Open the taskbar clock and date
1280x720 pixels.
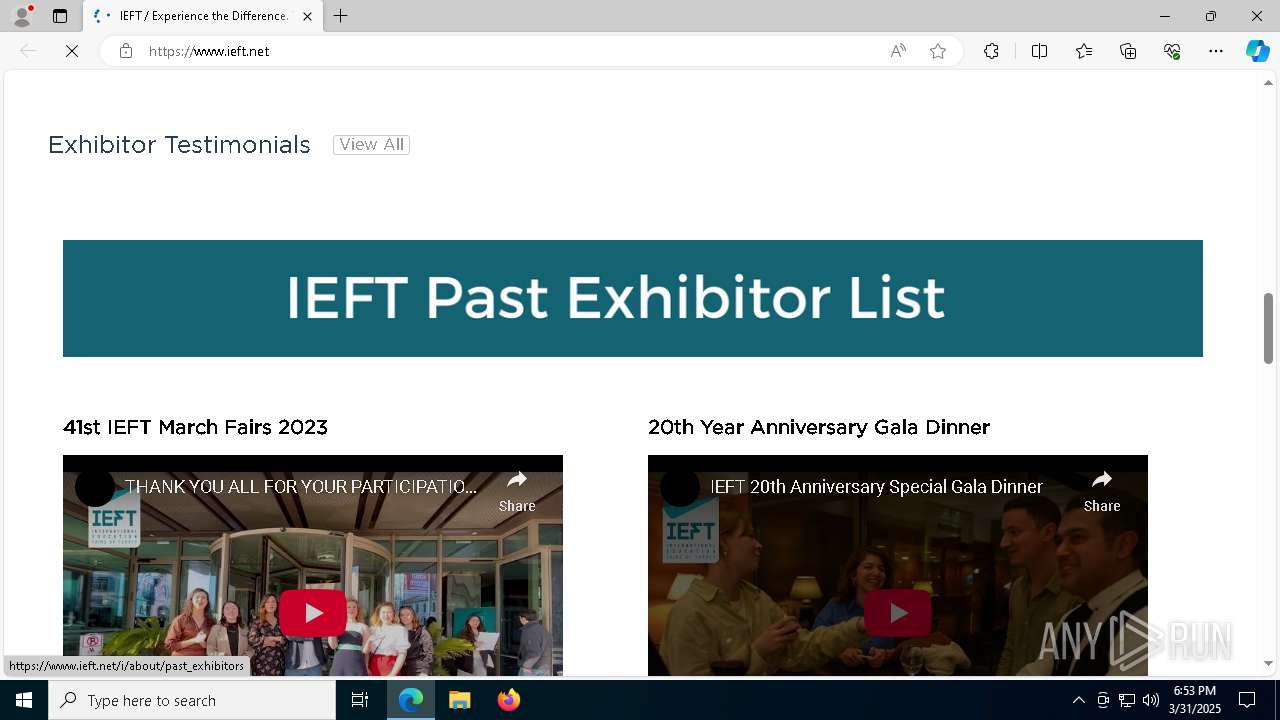coord(1195,700)
